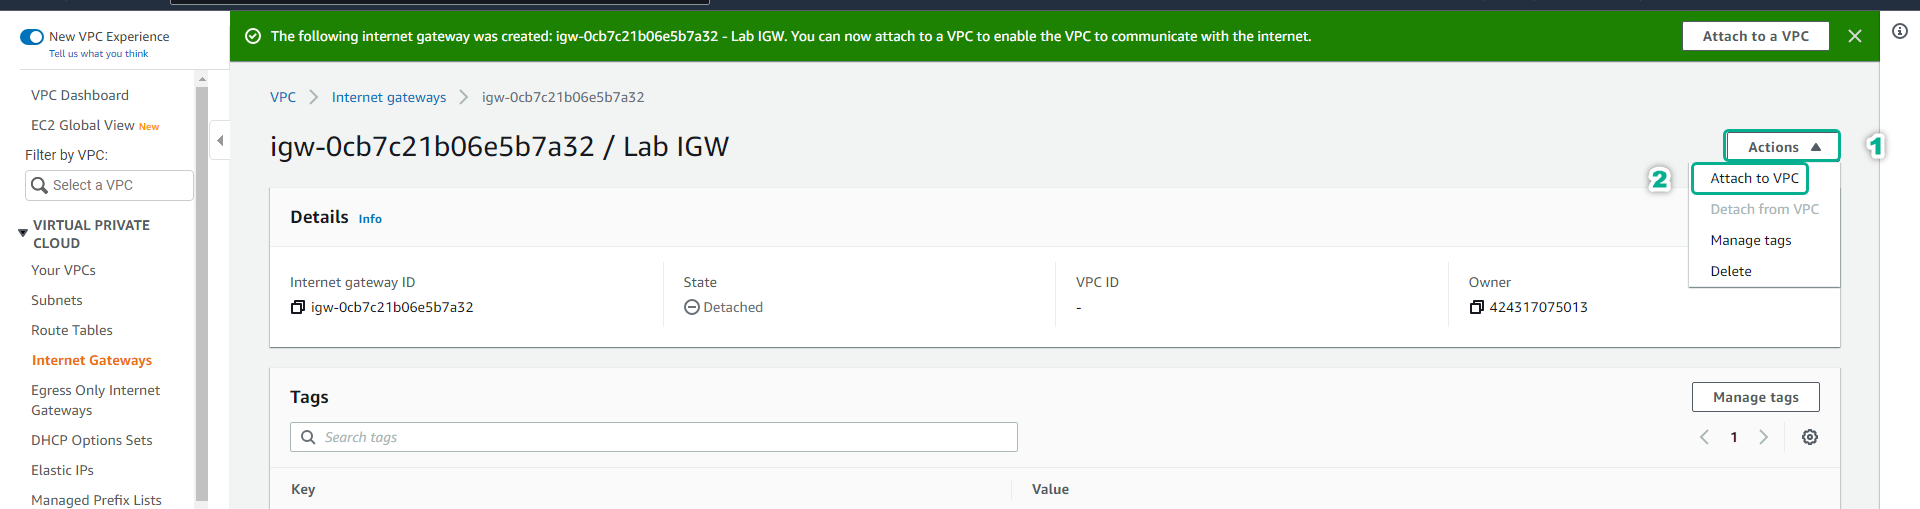
Task: Click the info circle icon at top right
Action: click(x=1900, y=31)
